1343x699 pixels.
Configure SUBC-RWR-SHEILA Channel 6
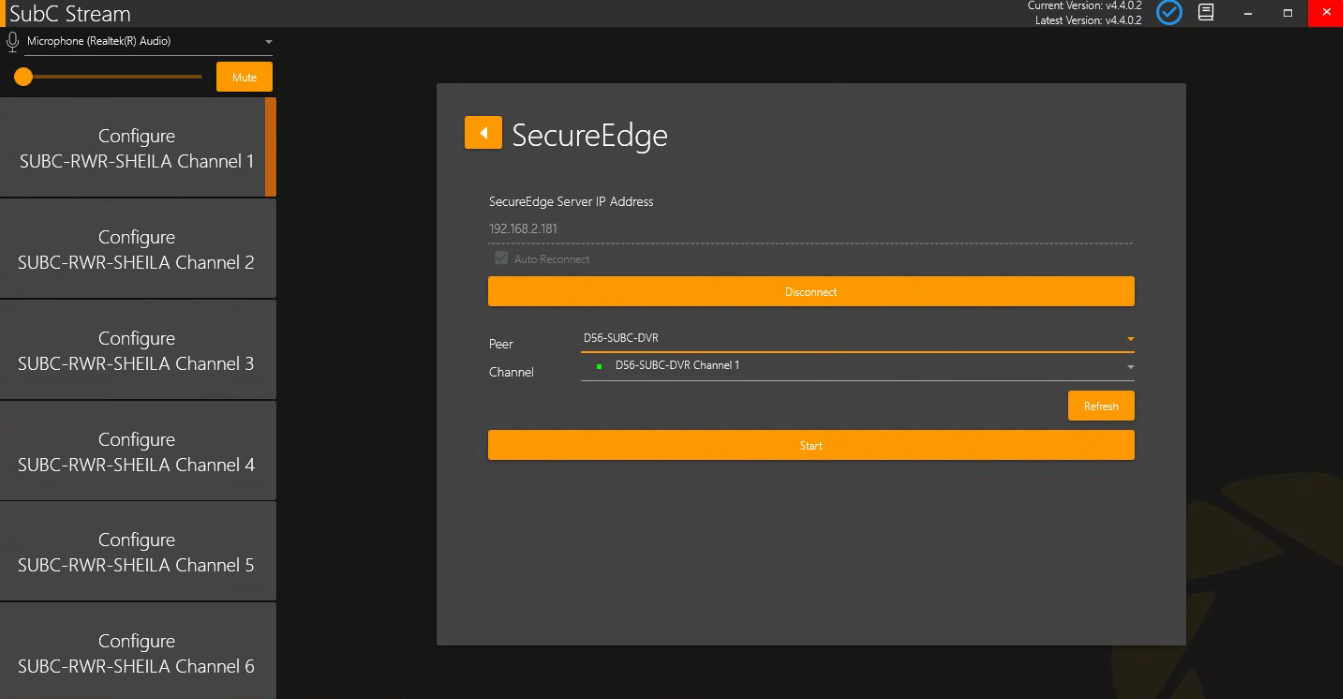137,651
